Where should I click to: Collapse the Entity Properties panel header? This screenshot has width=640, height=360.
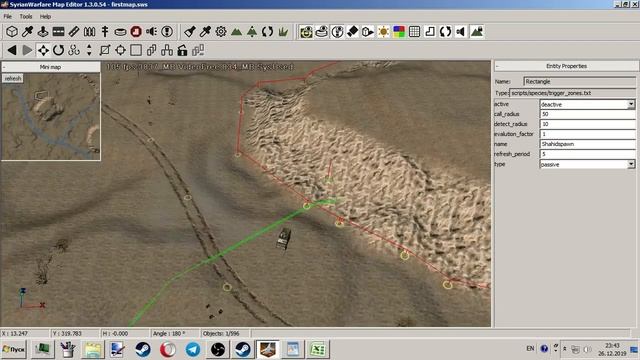tap(566, 66)
